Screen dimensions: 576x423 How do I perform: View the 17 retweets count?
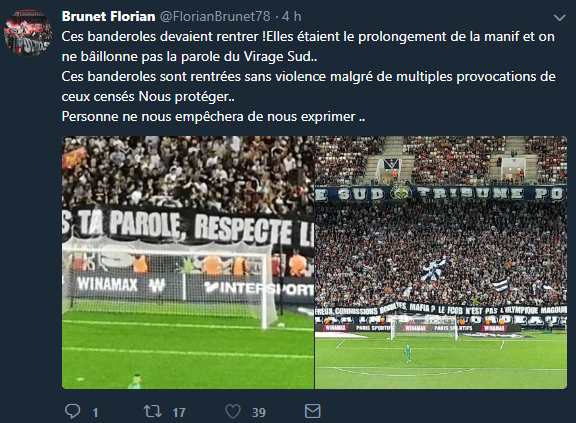pos(179,413)
